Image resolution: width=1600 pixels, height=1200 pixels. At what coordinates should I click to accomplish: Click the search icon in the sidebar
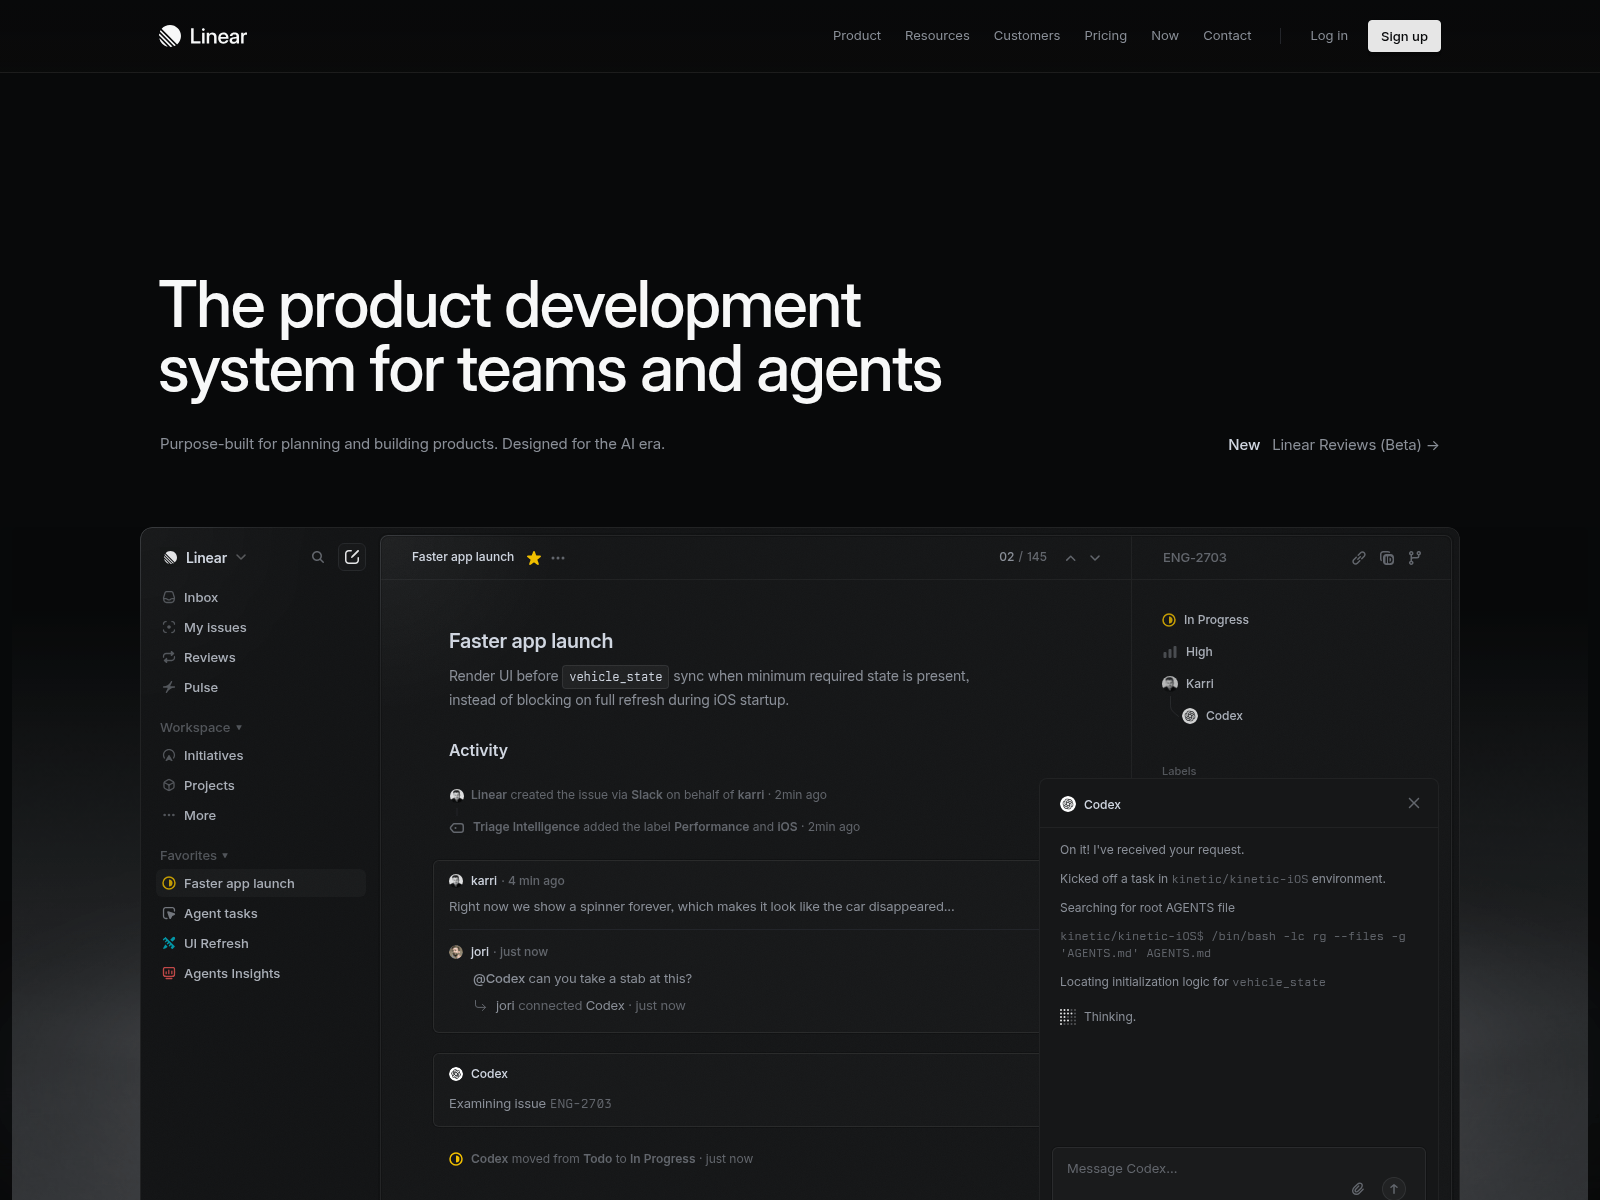318,557
